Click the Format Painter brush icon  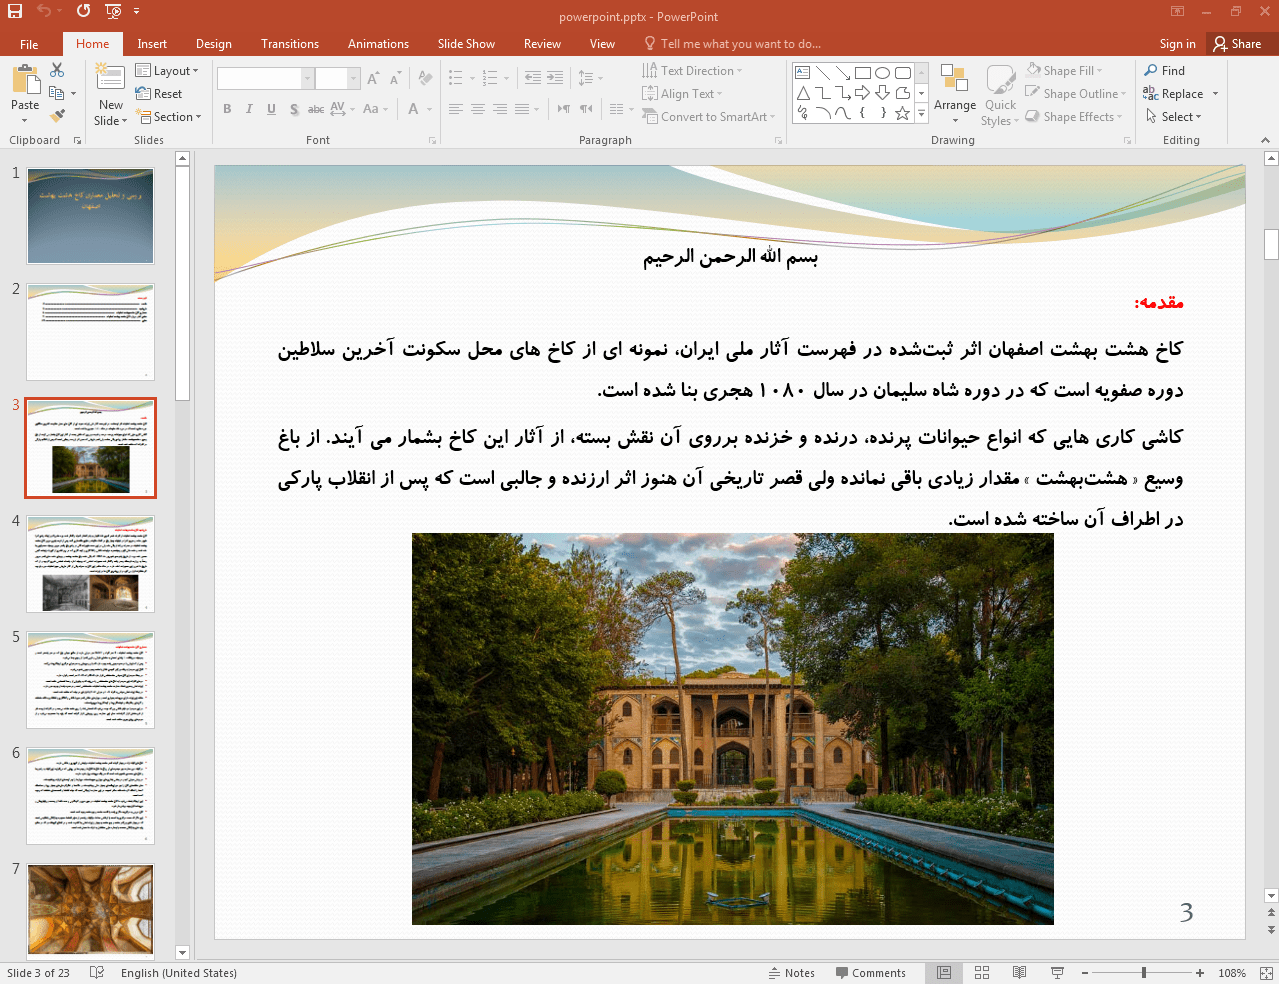coord(57,117)
